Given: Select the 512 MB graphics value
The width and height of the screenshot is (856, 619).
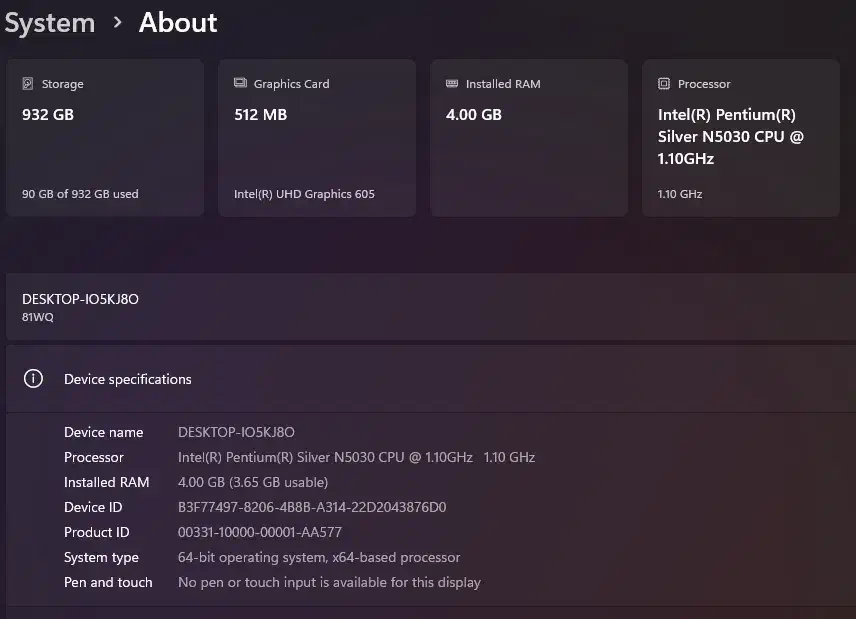Looking at the screenshot, I should [x=260, y=115].
